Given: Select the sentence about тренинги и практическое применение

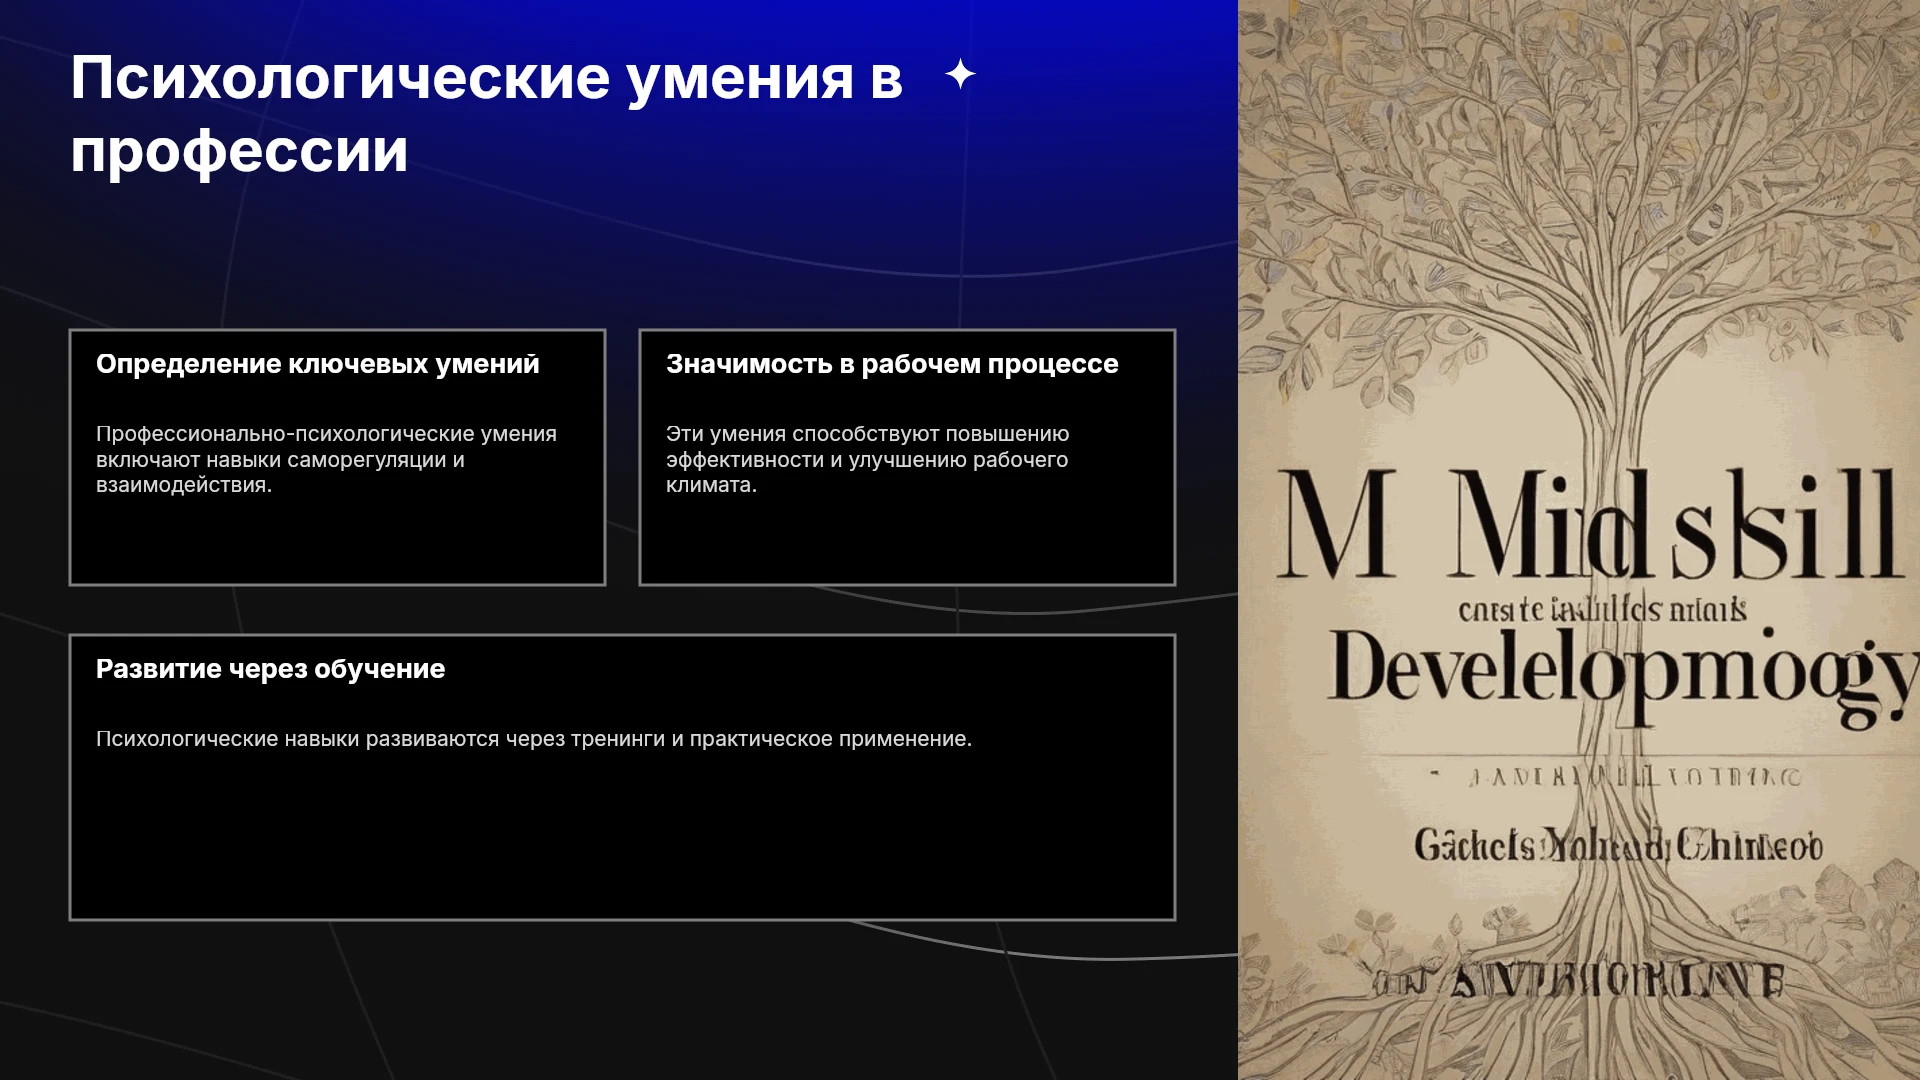Looking at the screenshot, I should click(x=534, y=739).
